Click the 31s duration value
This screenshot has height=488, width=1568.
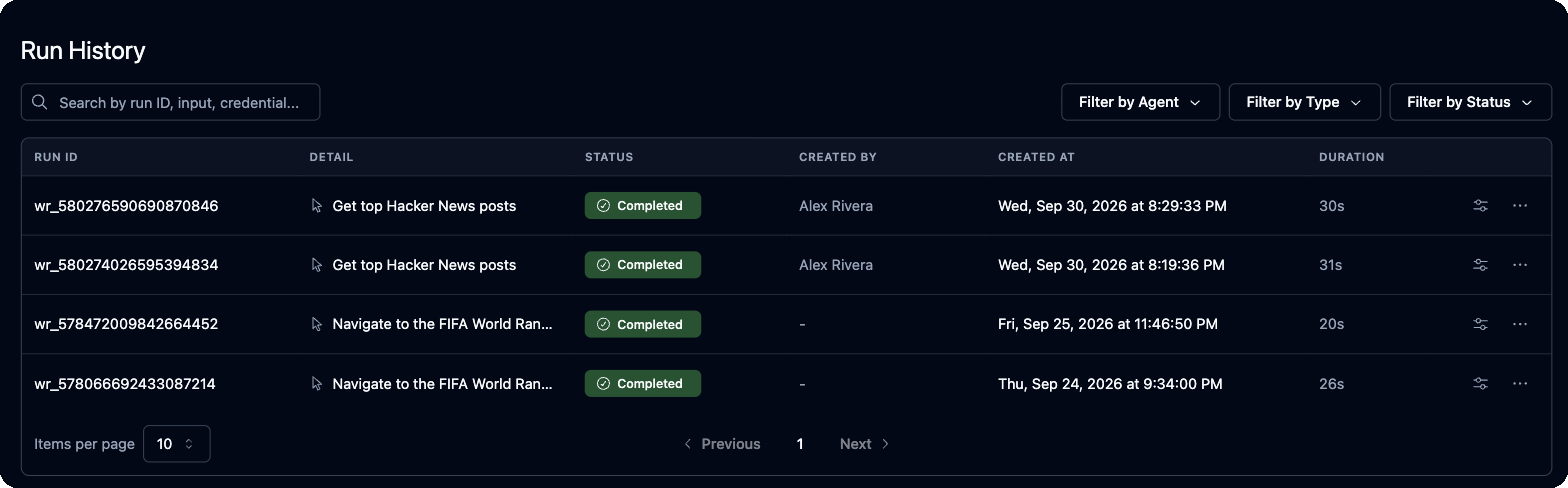(x=1331, y=265)
